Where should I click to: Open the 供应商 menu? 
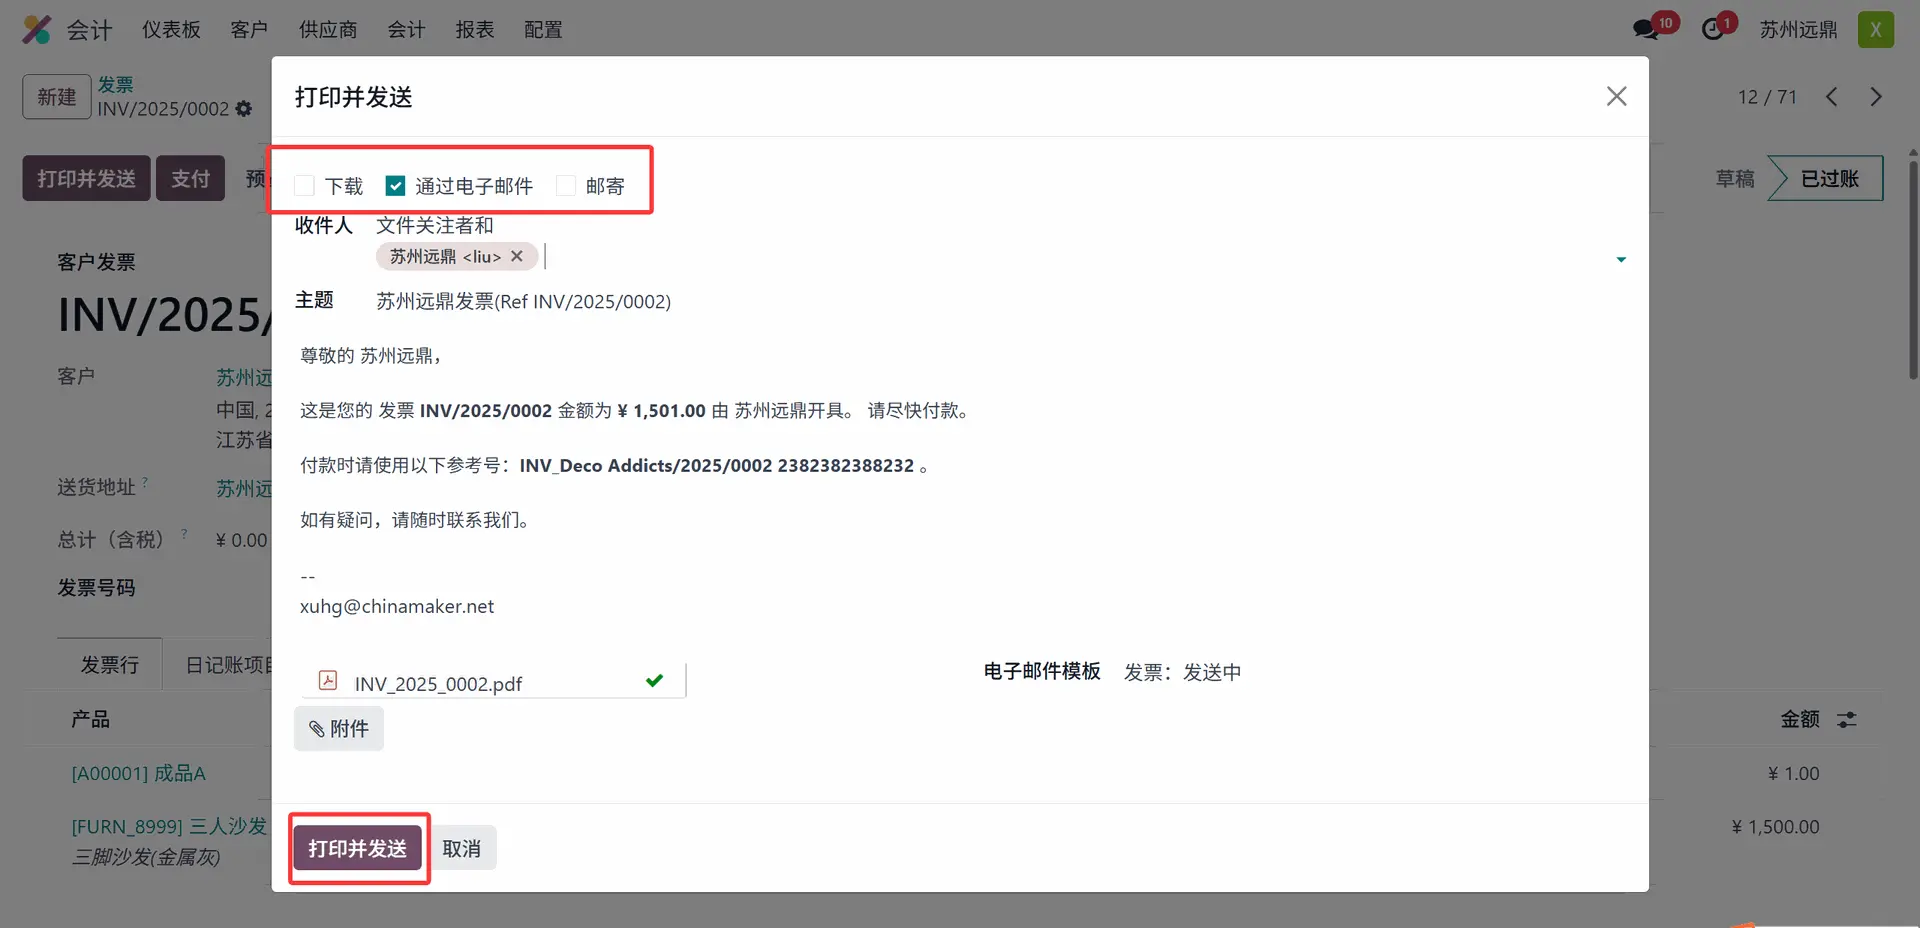[327, 30]
